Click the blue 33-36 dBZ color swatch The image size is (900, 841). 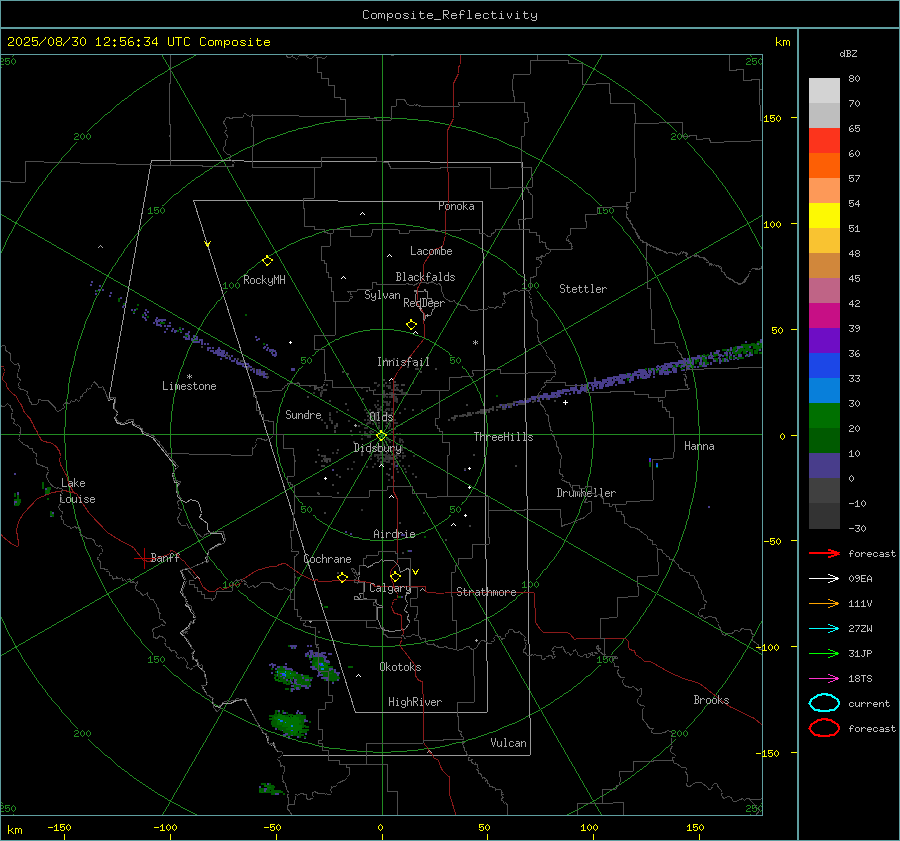(824, 366)
